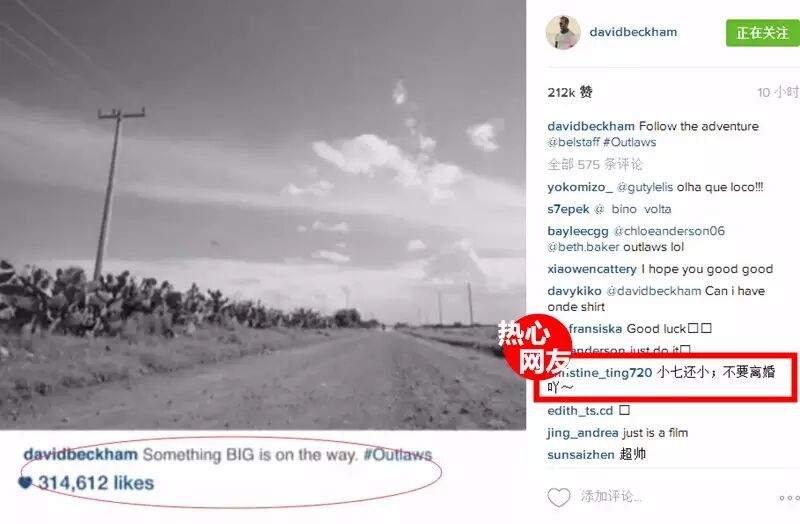Click the heart like icon beside comment box
Screen dimensions: 800x524
click(x=559, y=497)
